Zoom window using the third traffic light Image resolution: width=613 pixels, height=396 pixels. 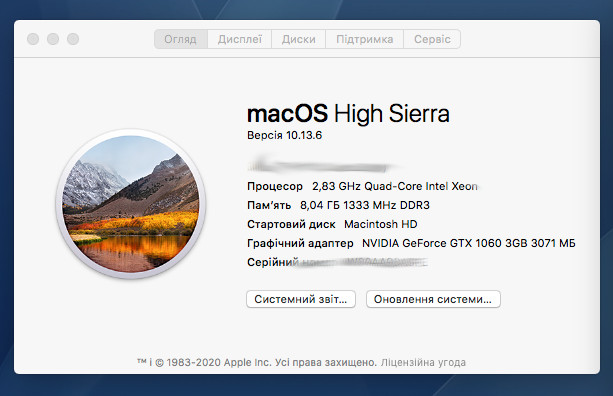point(73,39)
